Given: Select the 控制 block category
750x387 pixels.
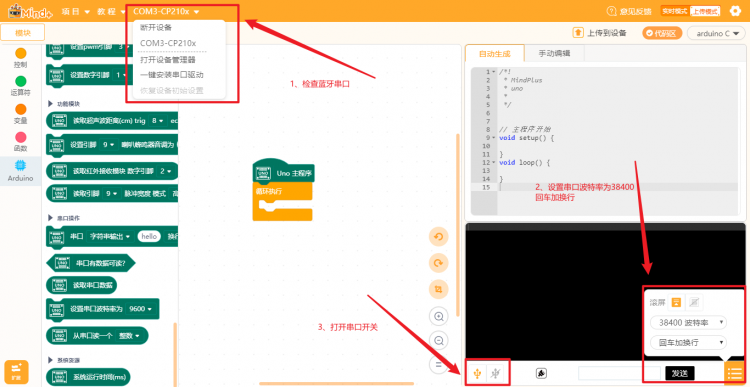Looking at the screenshot, I should point(21,58).
